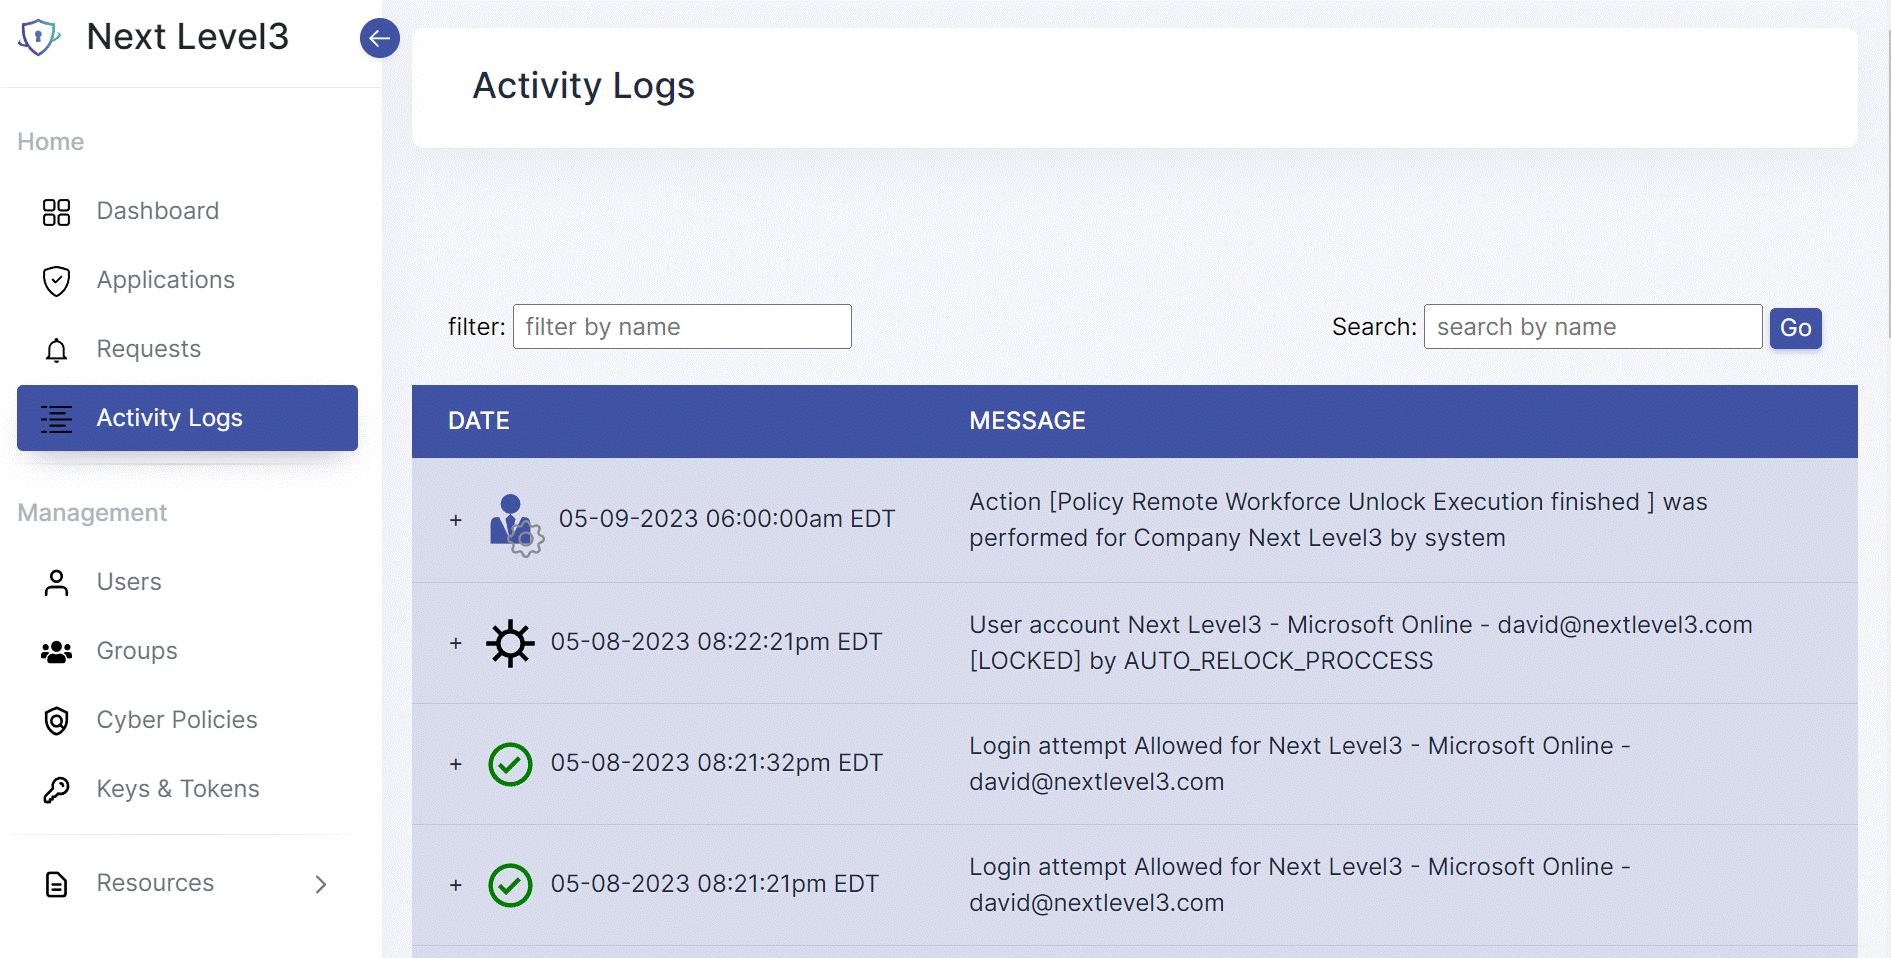Viewport: 1891px width, 958px height.
Task: Click the Next Level3 brand title
Action: click(188, 37)
